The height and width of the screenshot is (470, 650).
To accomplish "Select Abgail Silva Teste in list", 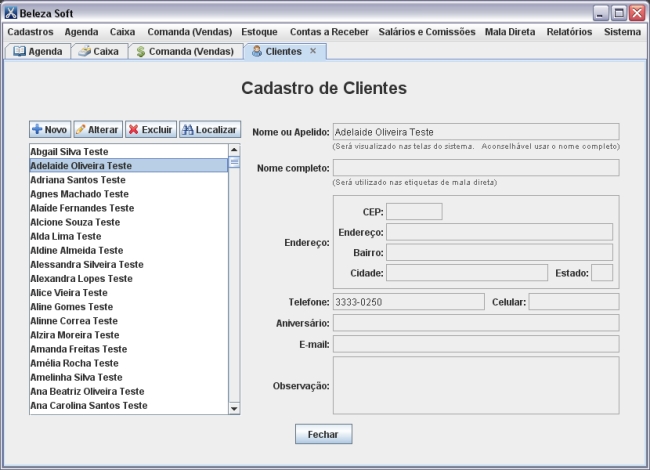I will 129,151.
